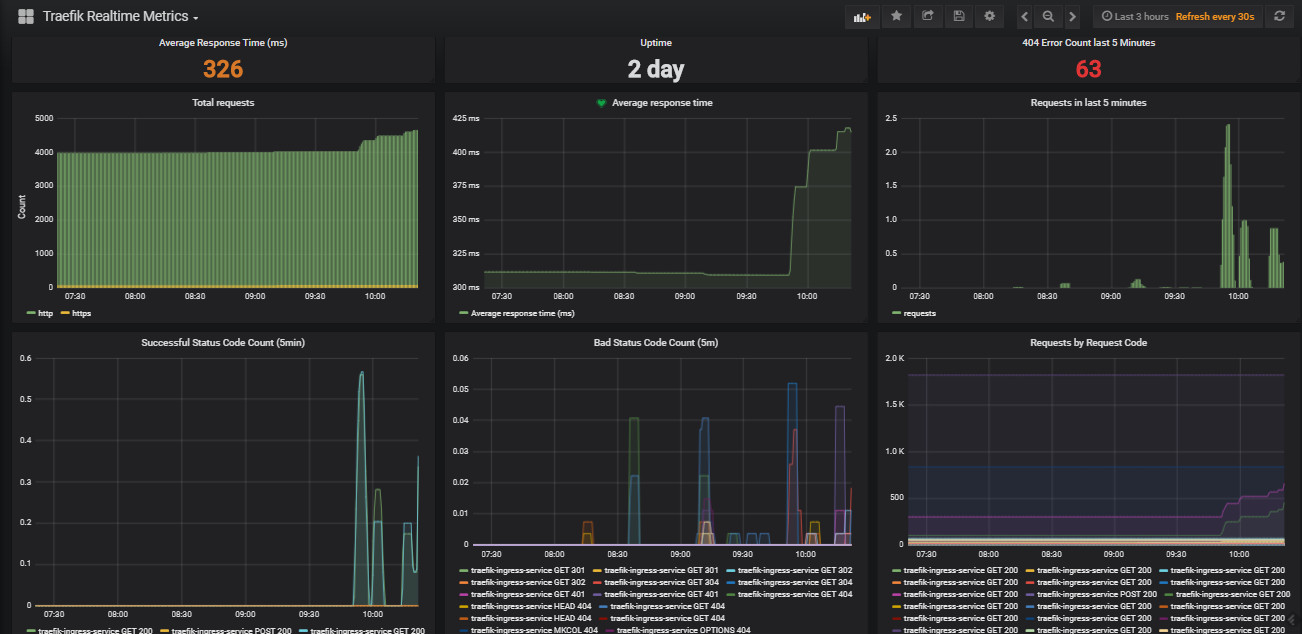Screen dimensions: 1302x634
Task: Click the Count y-axis label in Total requests
Action: (x=22, y=206)
